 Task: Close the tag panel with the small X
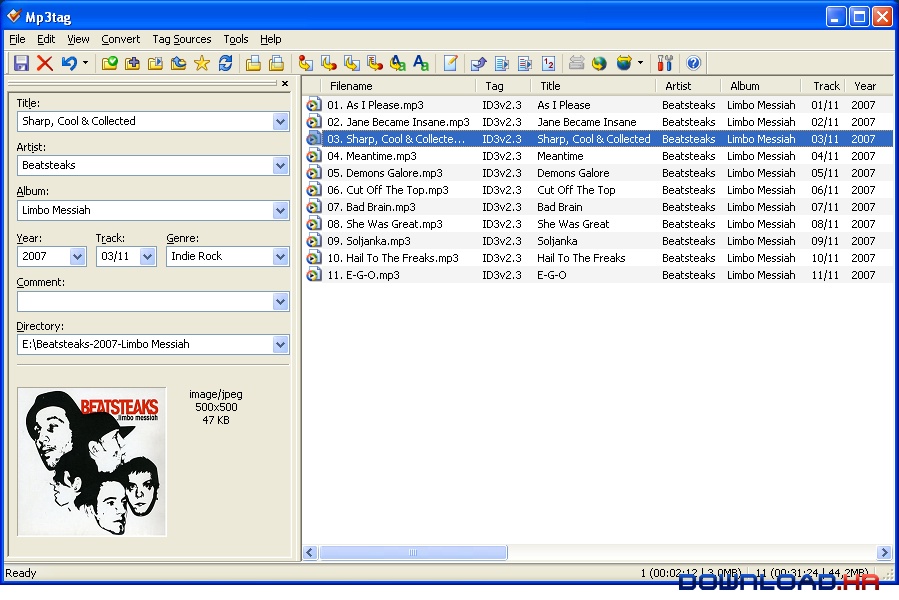285,84
